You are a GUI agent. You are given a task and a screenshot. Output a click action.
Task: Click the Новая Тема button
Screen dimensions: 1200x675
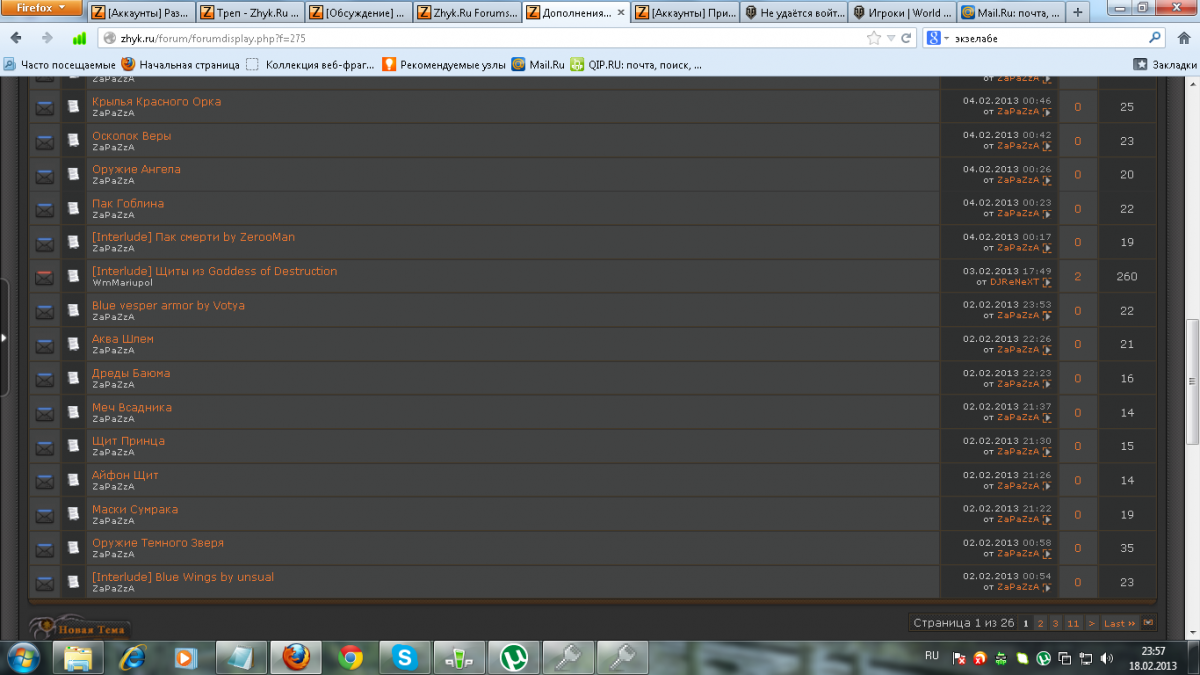90,630
